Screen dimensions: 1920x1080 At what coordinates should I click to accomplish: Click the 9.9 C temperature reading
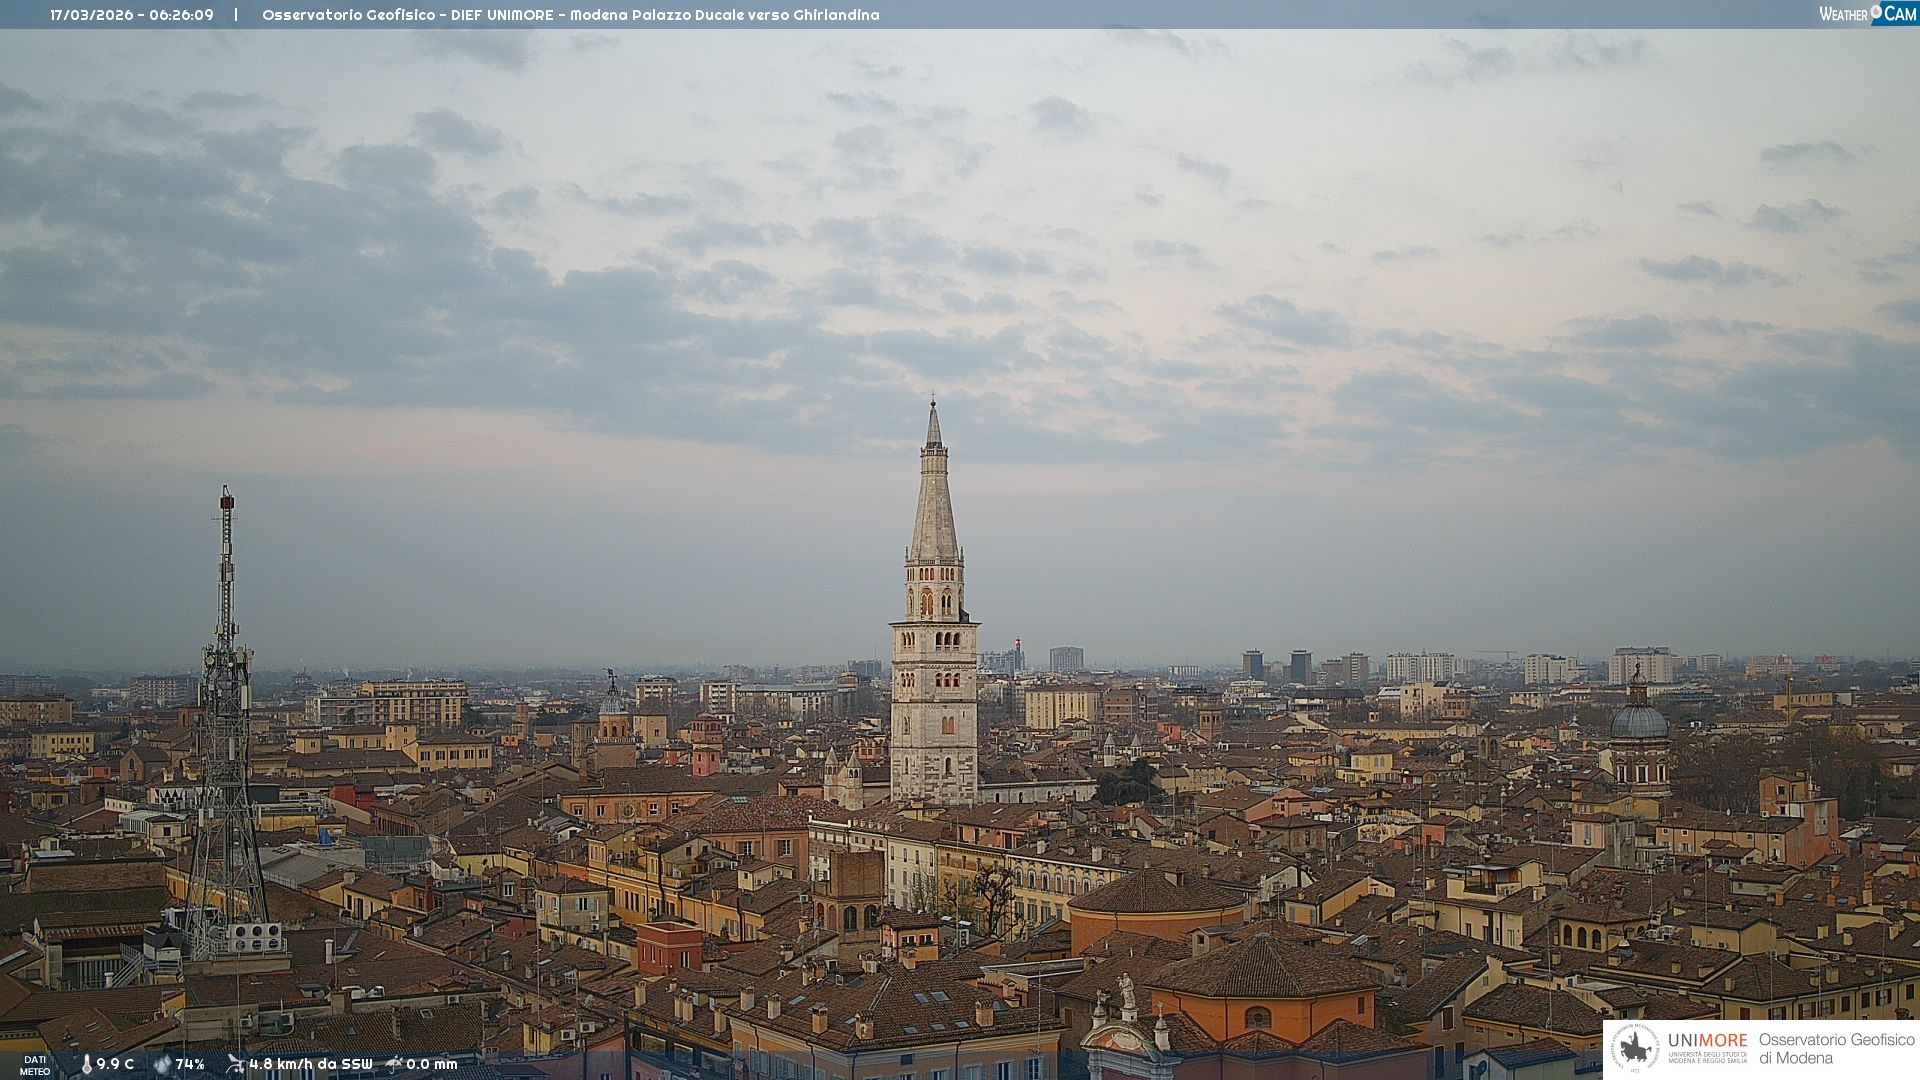point(115,1064)
